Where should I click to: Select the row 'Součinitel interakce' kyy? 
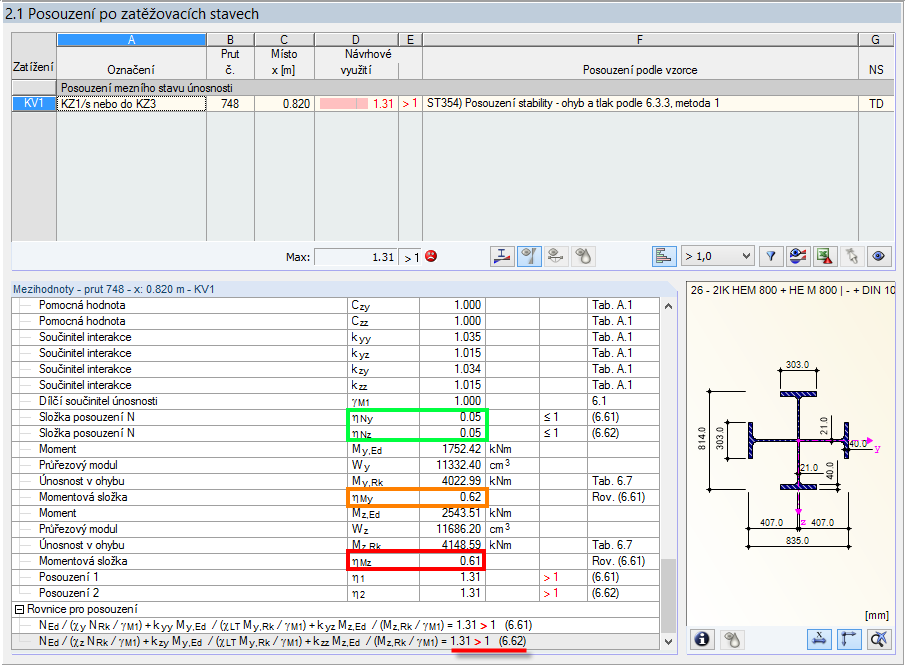[335, 337]
